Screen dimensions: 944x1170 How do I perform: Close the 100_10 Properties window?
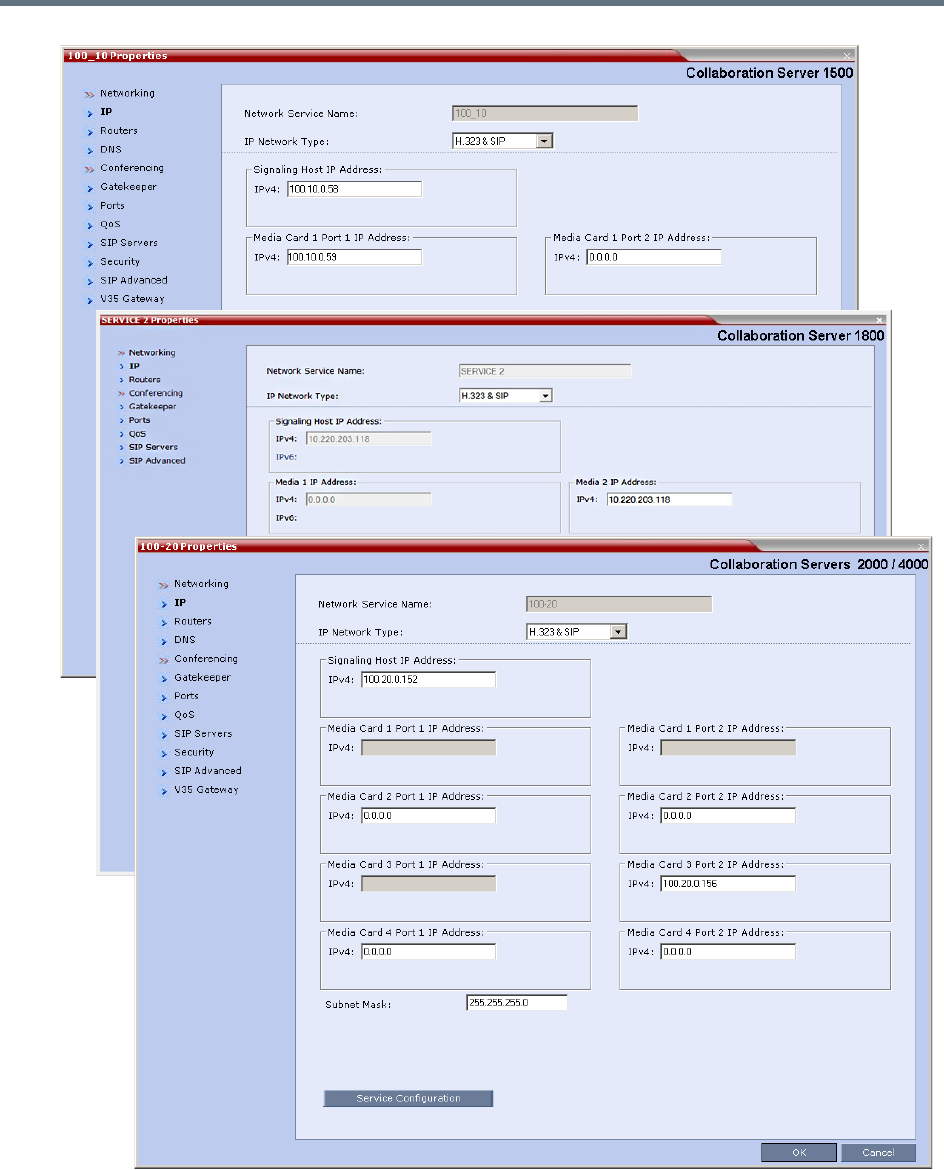click(x=847, y=56)
